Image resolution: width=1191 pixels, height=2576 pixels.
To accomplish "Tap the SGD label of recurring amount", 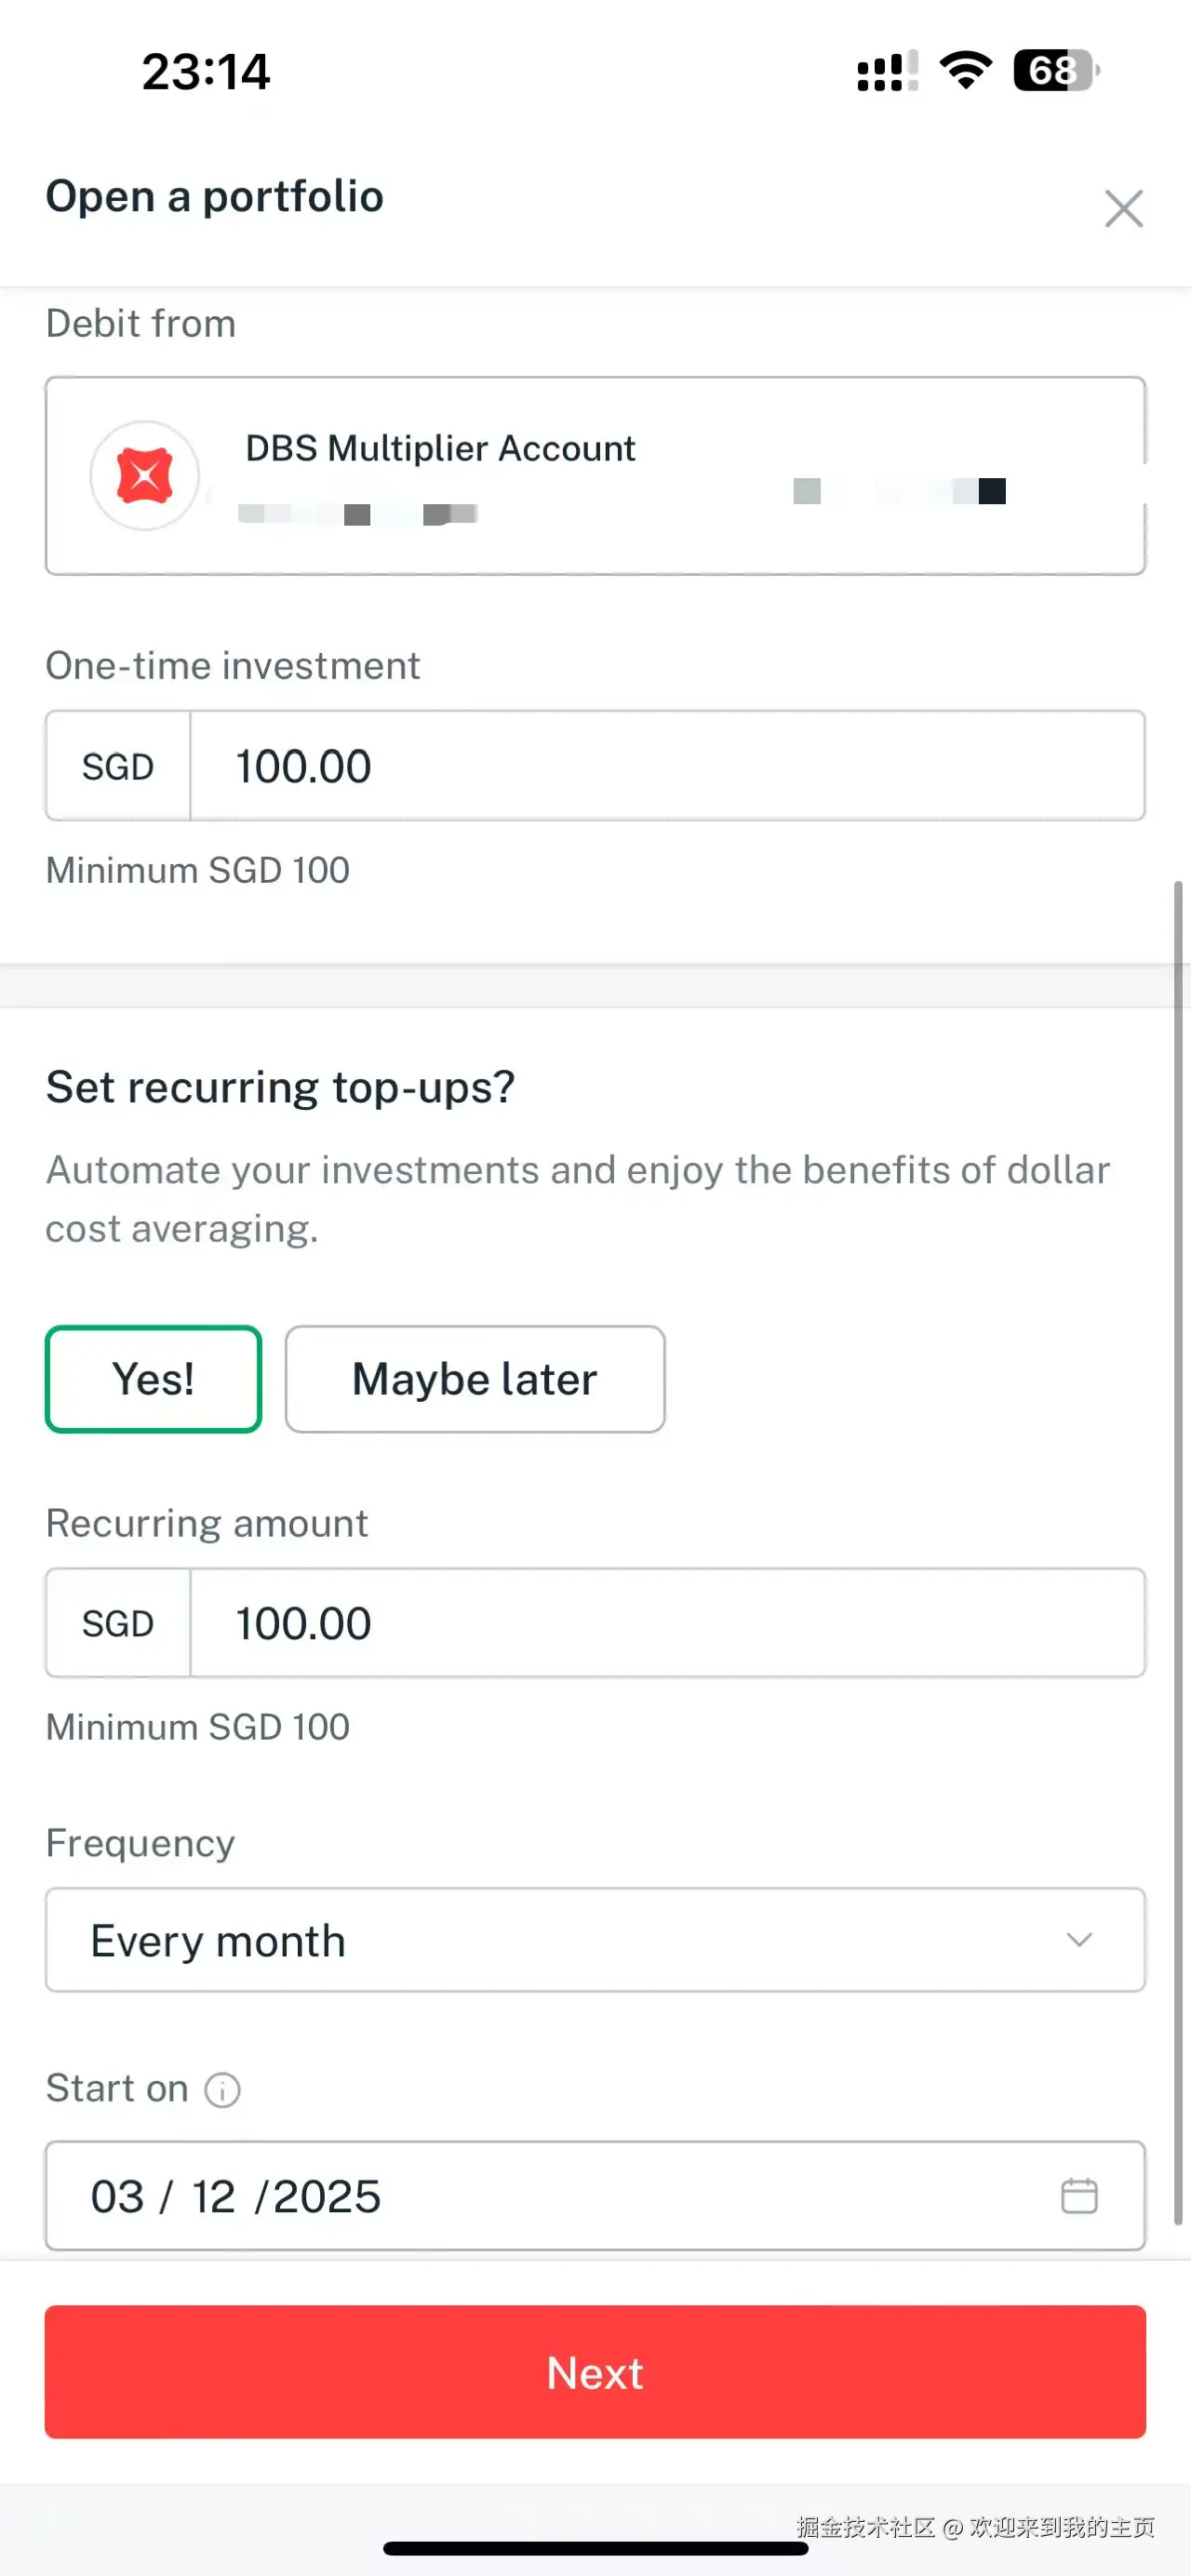I will [118, 1624].
